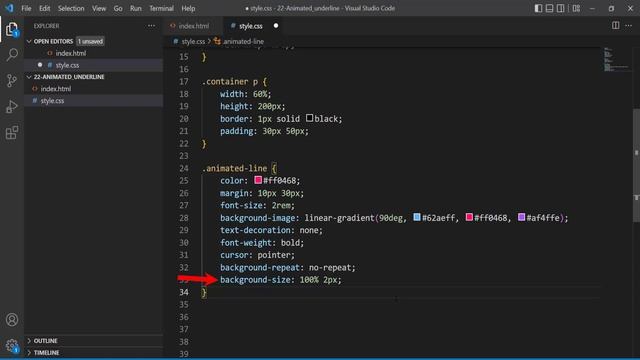Screen dimensions: 640x360
Task: Toggle the primary side bar layout icon
Action: pyautogui.click(x=538, y=8)
